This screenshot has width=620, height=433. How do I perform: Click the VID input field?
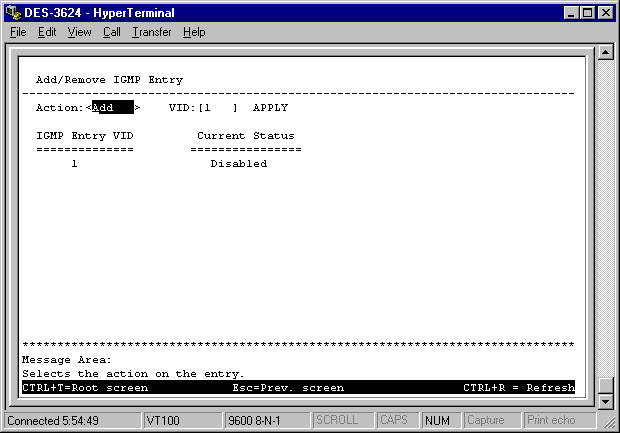tap(218, 108)
